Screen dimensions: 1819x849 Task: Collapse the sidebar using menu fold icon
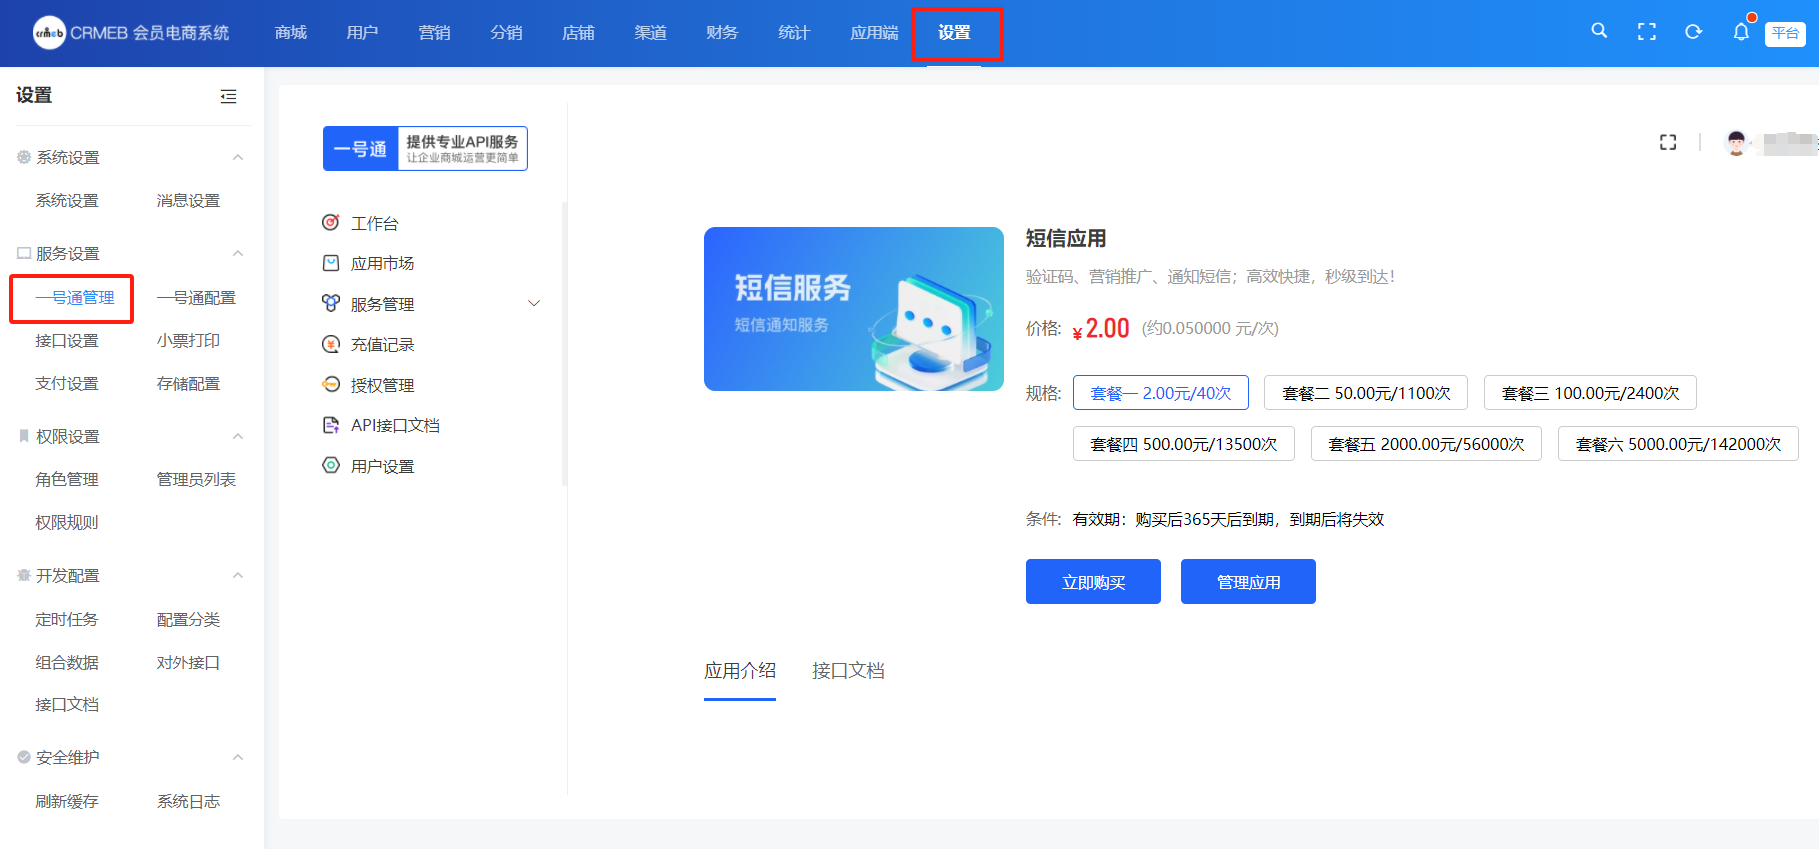(x=228, y=96)
